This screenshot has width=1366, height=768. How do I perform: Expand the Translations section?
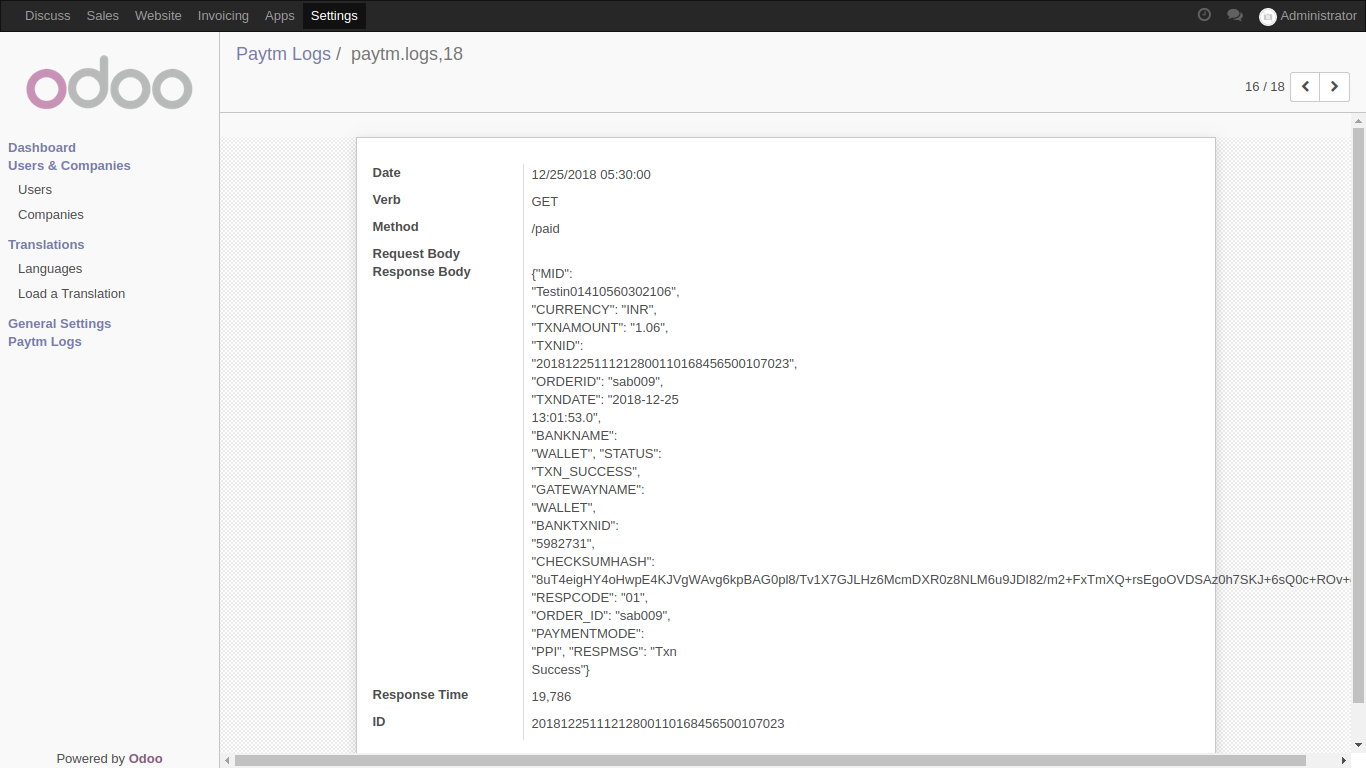click(46, 244)
